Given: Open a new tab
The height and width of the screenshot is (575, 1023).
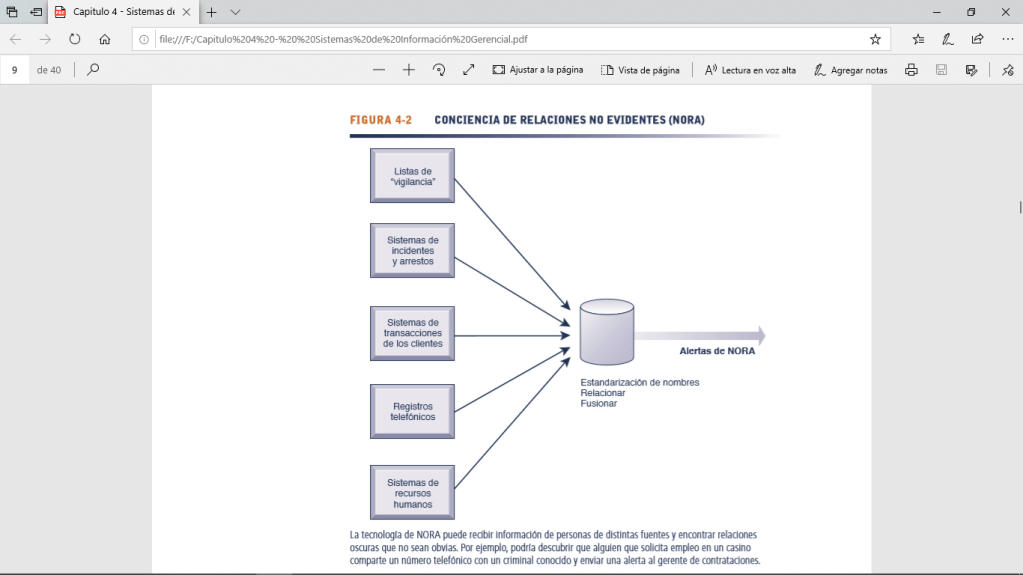Looking at the screenshot, I should [211, 12].
